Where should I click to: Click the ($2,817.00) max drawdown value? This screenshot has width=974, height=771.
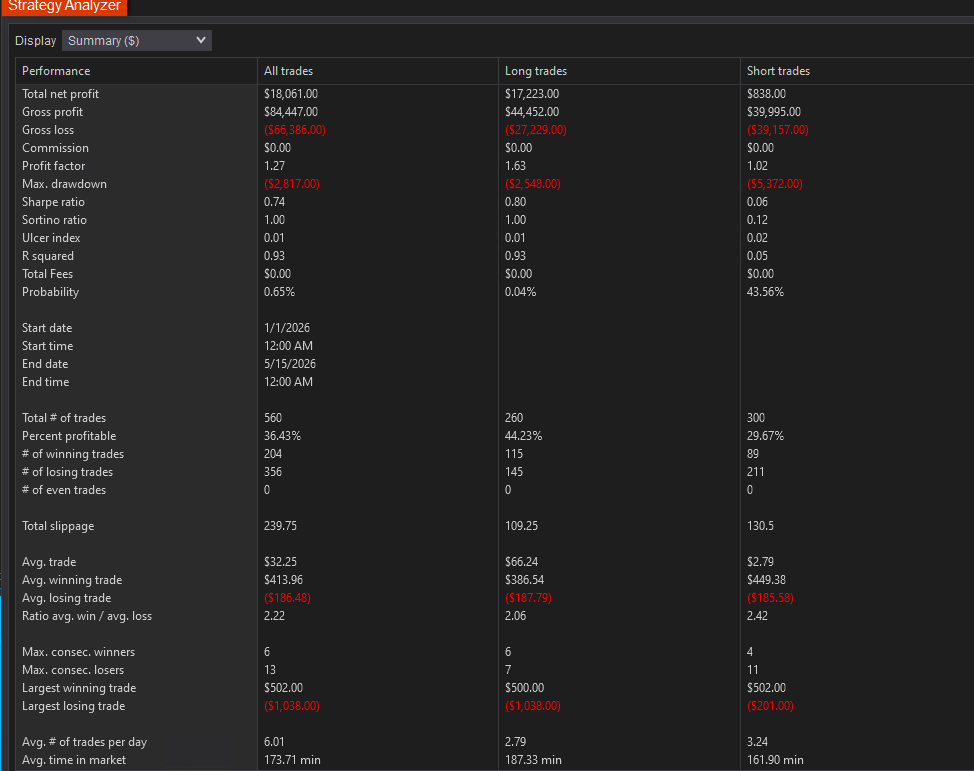pyautogui.click(x=291, y=184)
